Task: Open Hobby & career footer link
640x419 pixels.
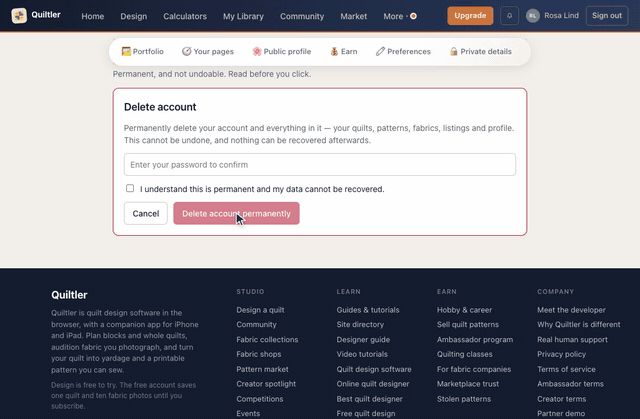Action: point(464,310)
